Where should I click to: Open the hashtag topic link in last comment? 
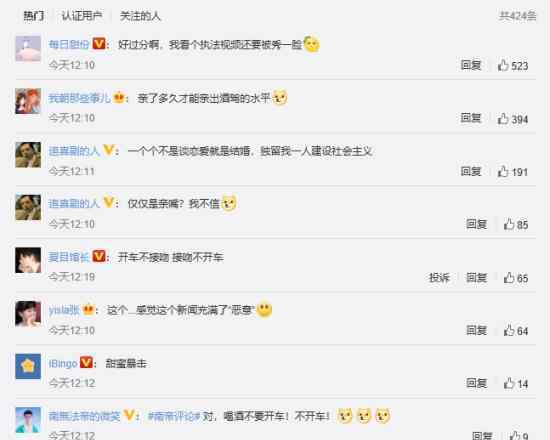tap(174, 416)
